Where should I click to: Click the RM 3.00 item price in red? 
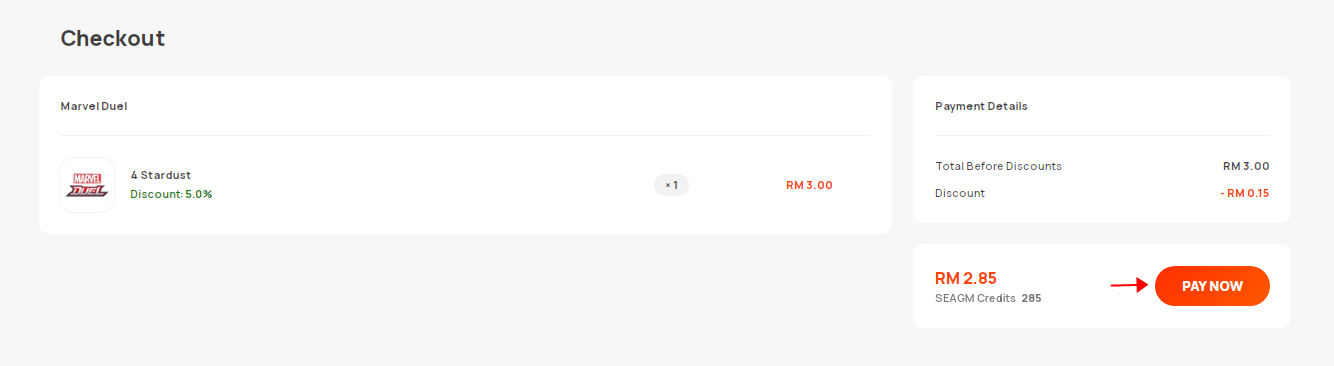[x=809, y=185]
